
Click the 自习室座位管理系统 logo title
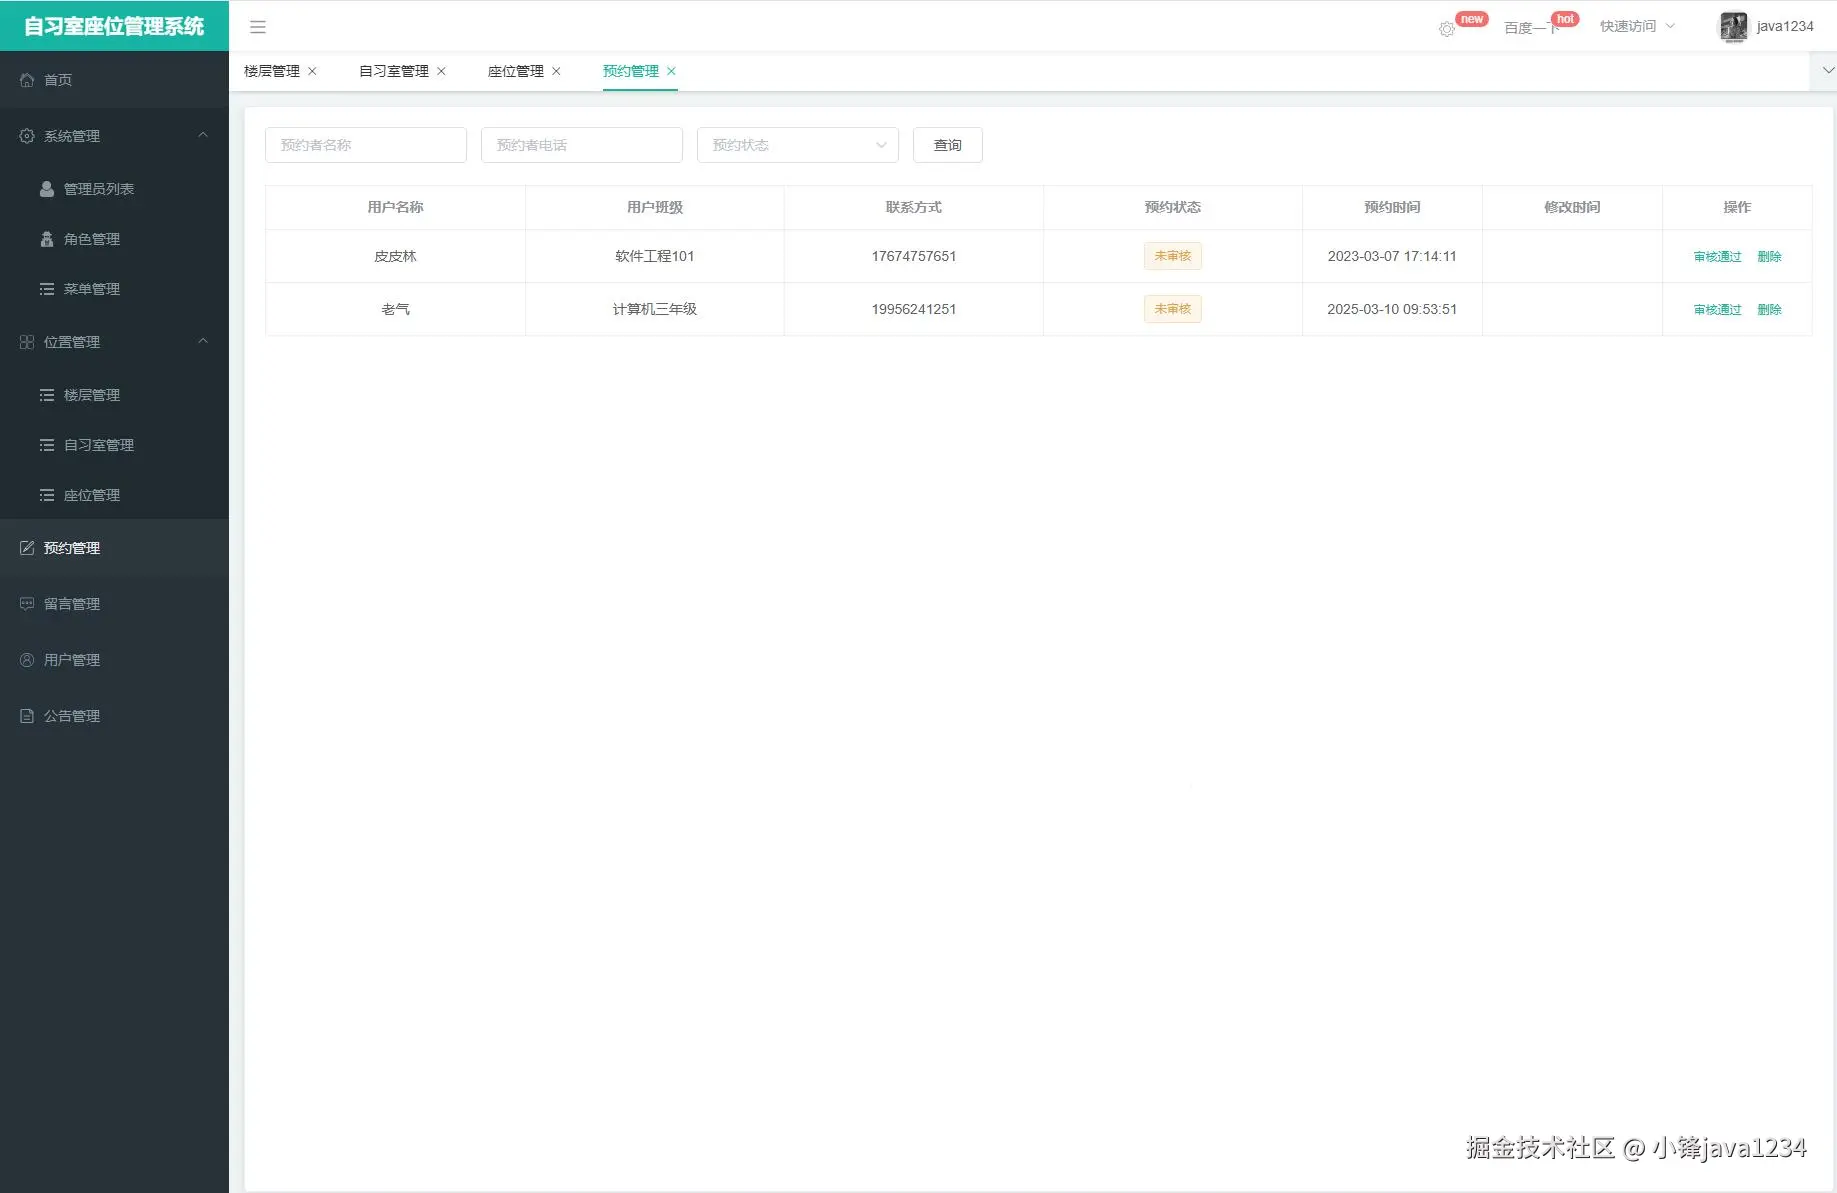[x=114, y=26]
